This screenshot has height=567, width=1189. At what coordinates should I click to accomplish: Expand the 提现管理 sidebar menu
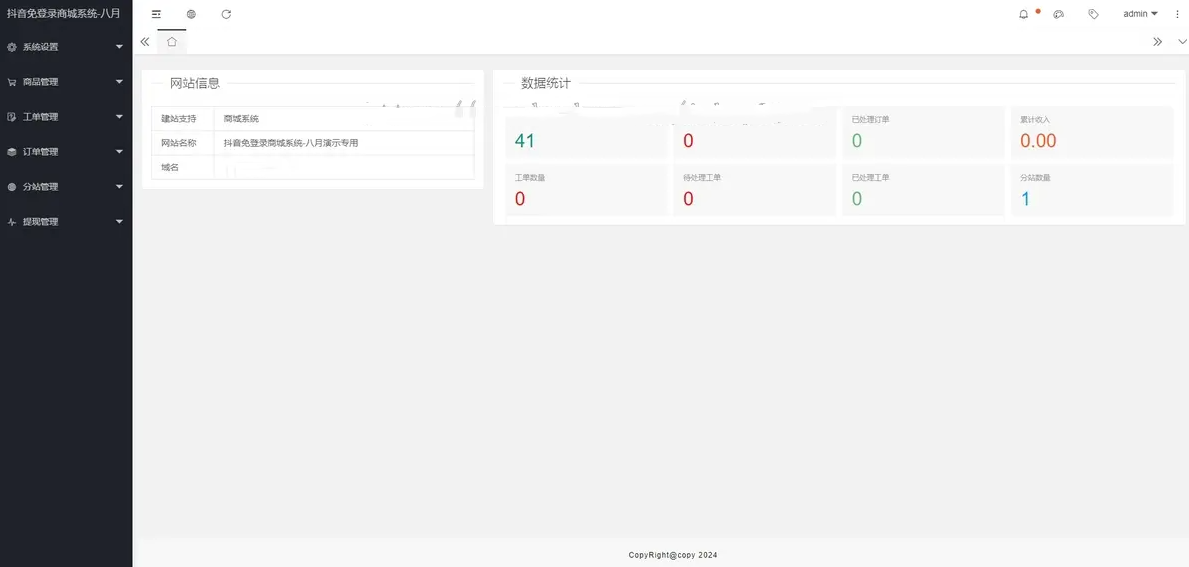[66, 222]
